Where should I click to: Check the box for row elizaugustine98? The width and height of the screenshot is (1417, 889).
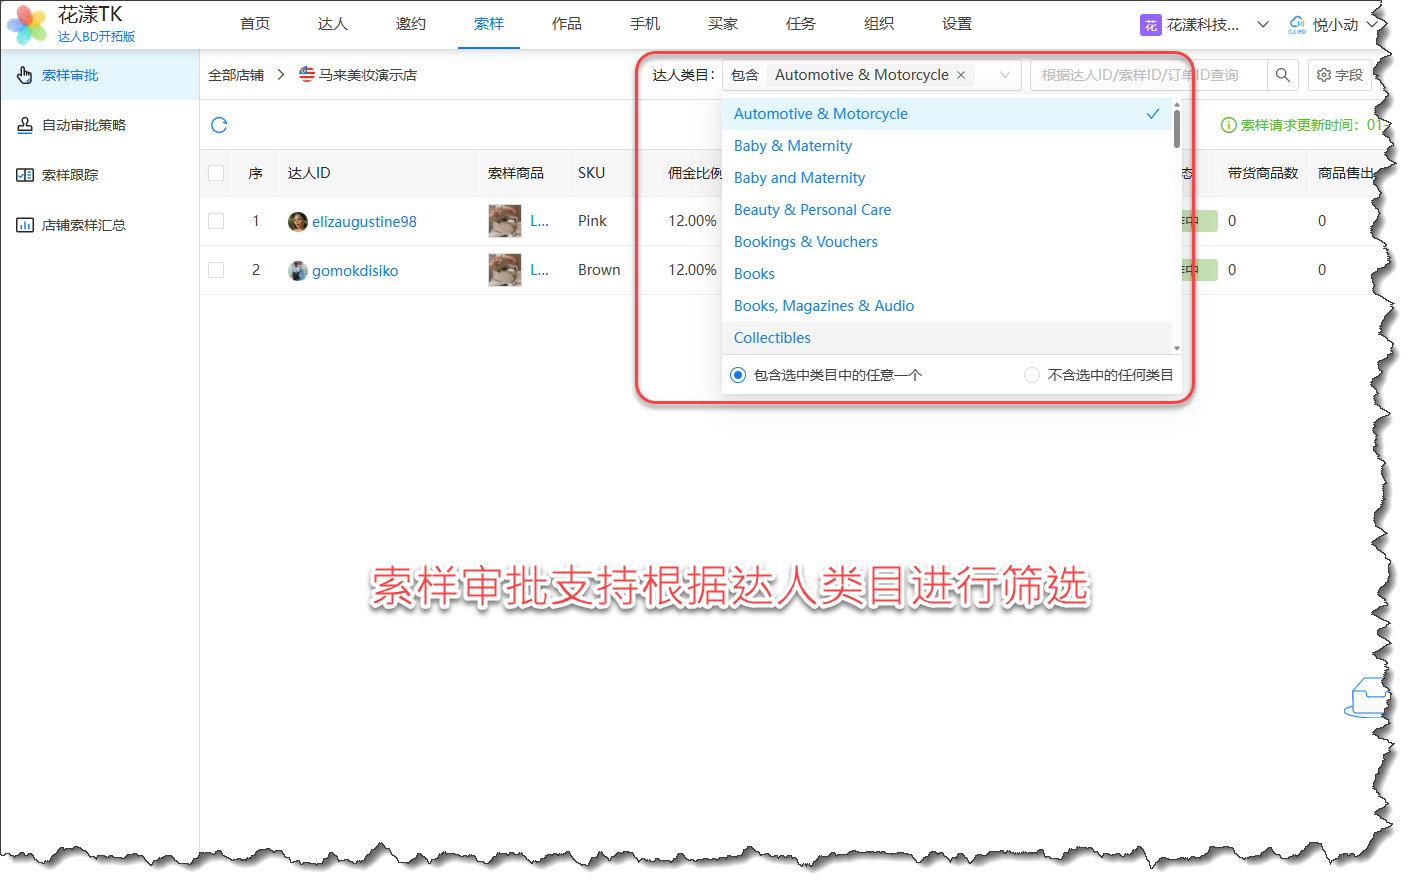[x=216, y=221]
